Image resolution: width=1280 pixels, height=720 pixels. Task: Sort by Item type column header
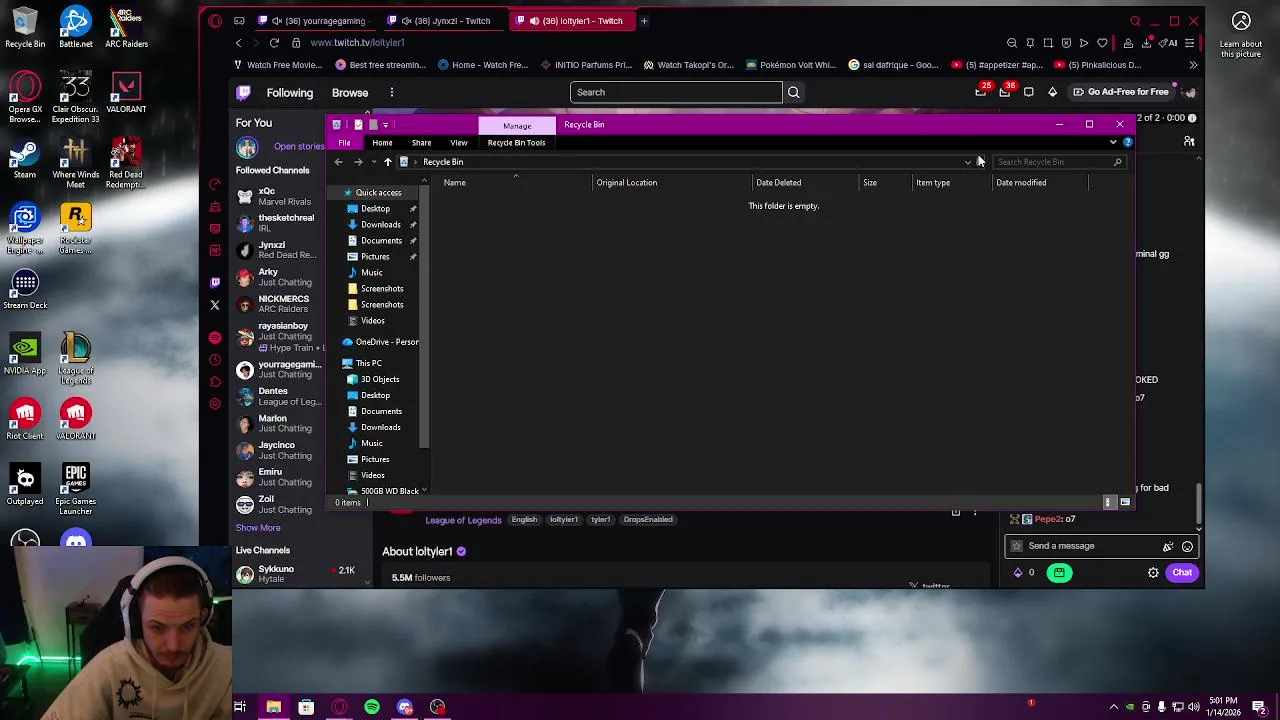click(x=933, y=183)
